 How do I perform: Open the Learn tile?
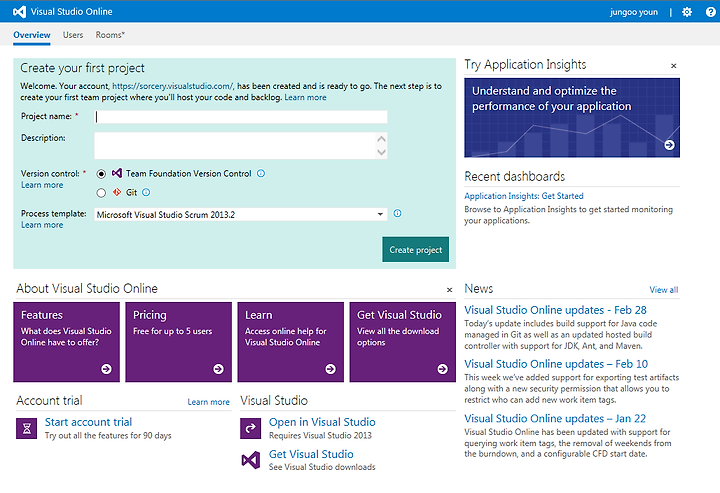(x=291, y=342)
